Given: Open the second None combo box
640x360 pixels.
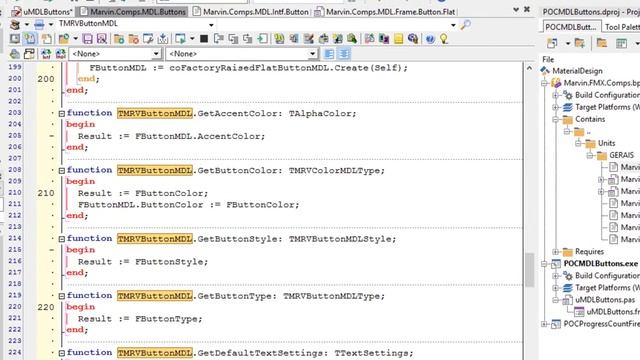Looking at the screenshot, I should pyautogui.click(x=312, y=54).
